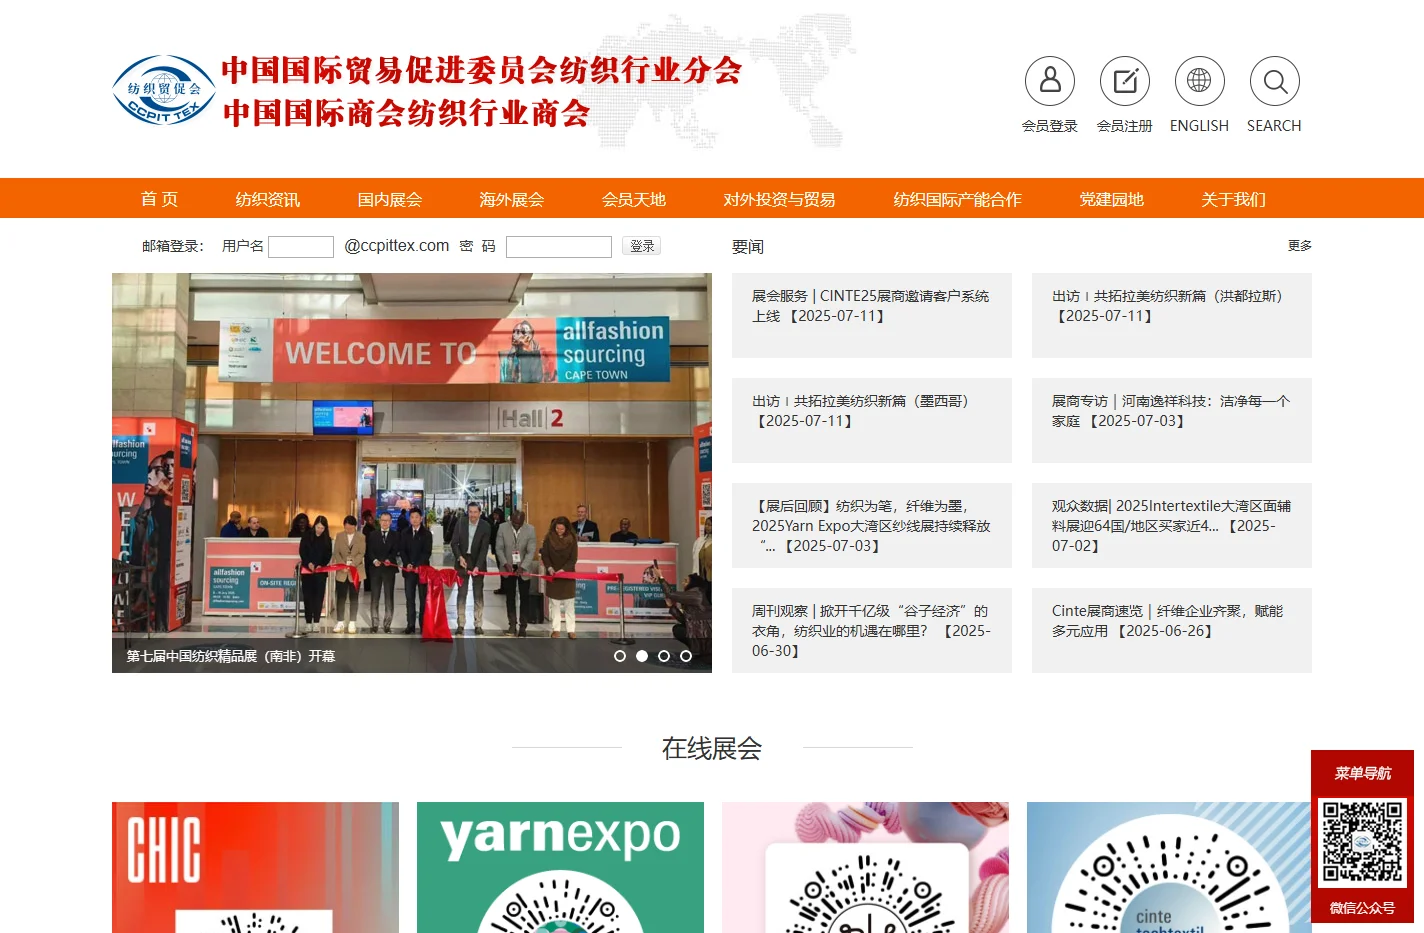Screen dimensions: 1424x933
Task: Open news 观众数据 2025Intertextile大湾区面辅料展
Action: (x=1172, y=525)
